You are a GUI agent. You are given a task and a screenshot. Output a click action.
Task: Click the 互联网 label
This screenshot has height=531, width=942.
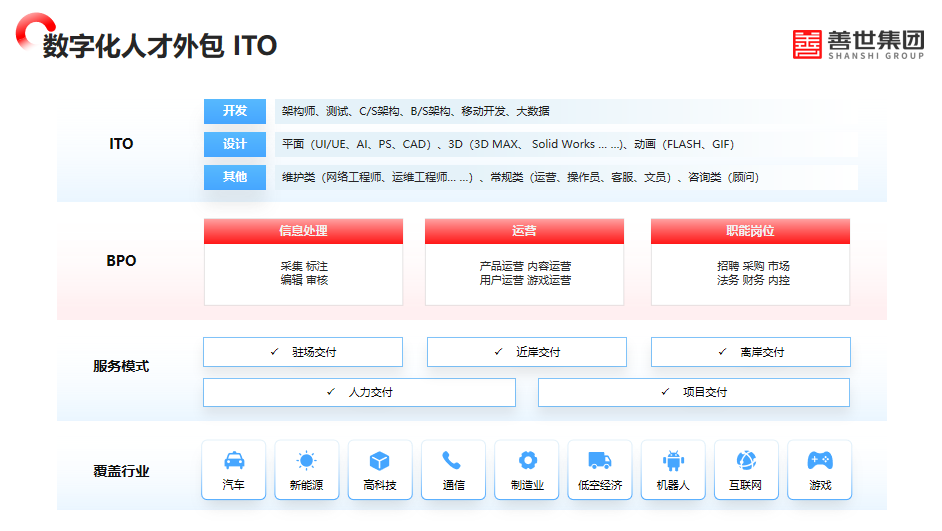click(746, 485)
